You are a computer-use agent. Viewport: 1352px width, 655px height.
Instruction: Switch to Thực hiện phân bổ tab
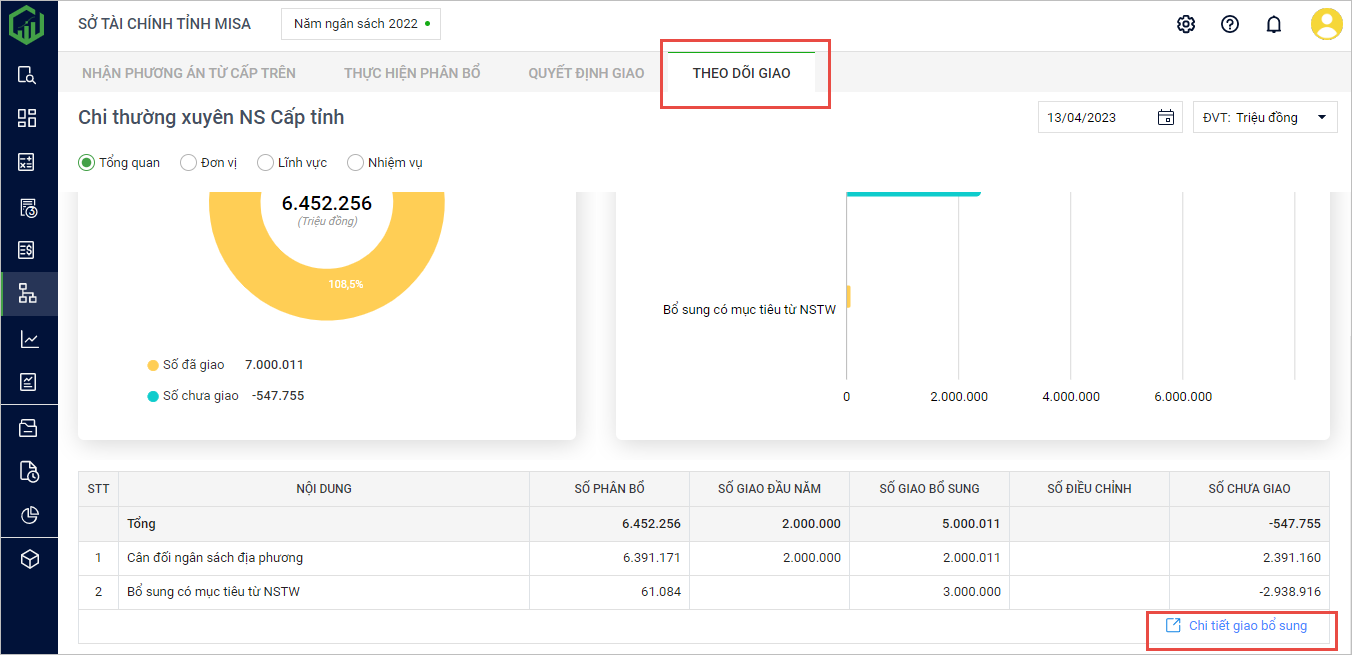point(412,73)
